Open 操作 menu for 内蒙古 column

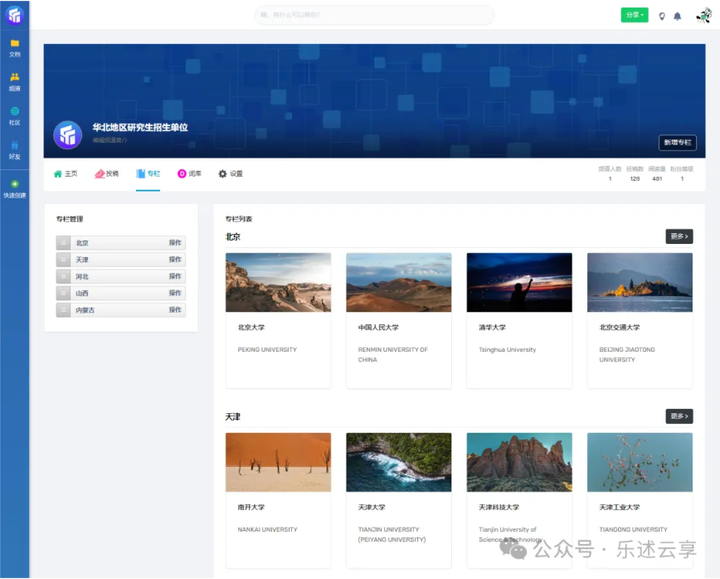tap(175, 310)
